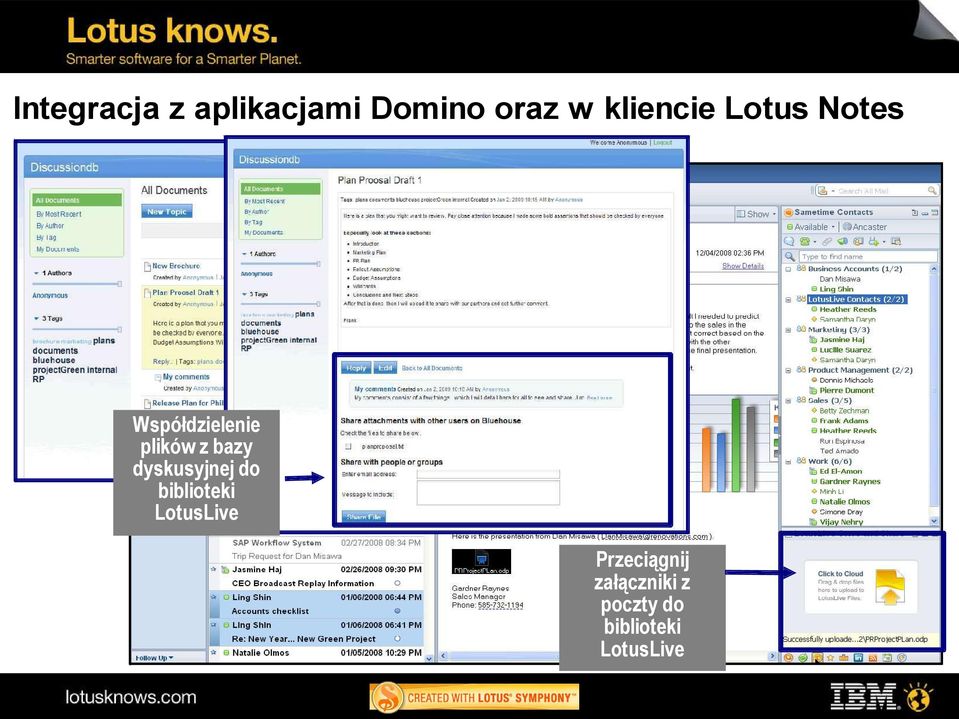The height and width of the screenshot is (719, 959).
Task: Open the Follow Up dropdown
Action: [154, 658]
